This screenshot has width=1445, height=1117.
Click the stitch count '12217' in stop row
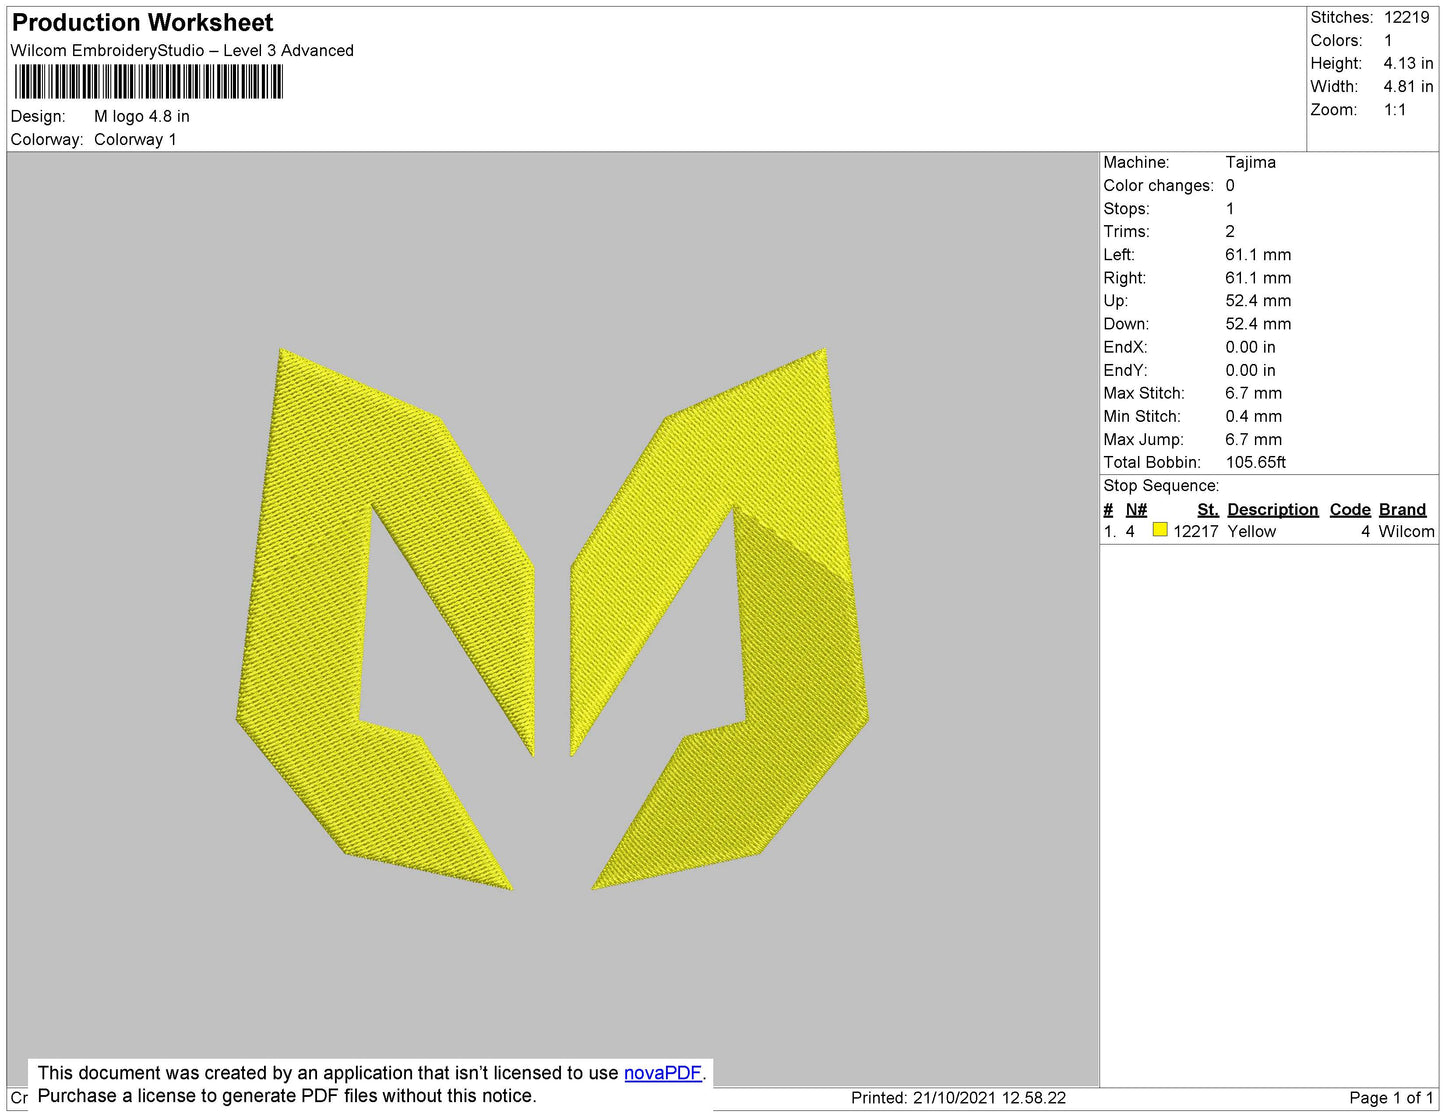pos(1195,531)
